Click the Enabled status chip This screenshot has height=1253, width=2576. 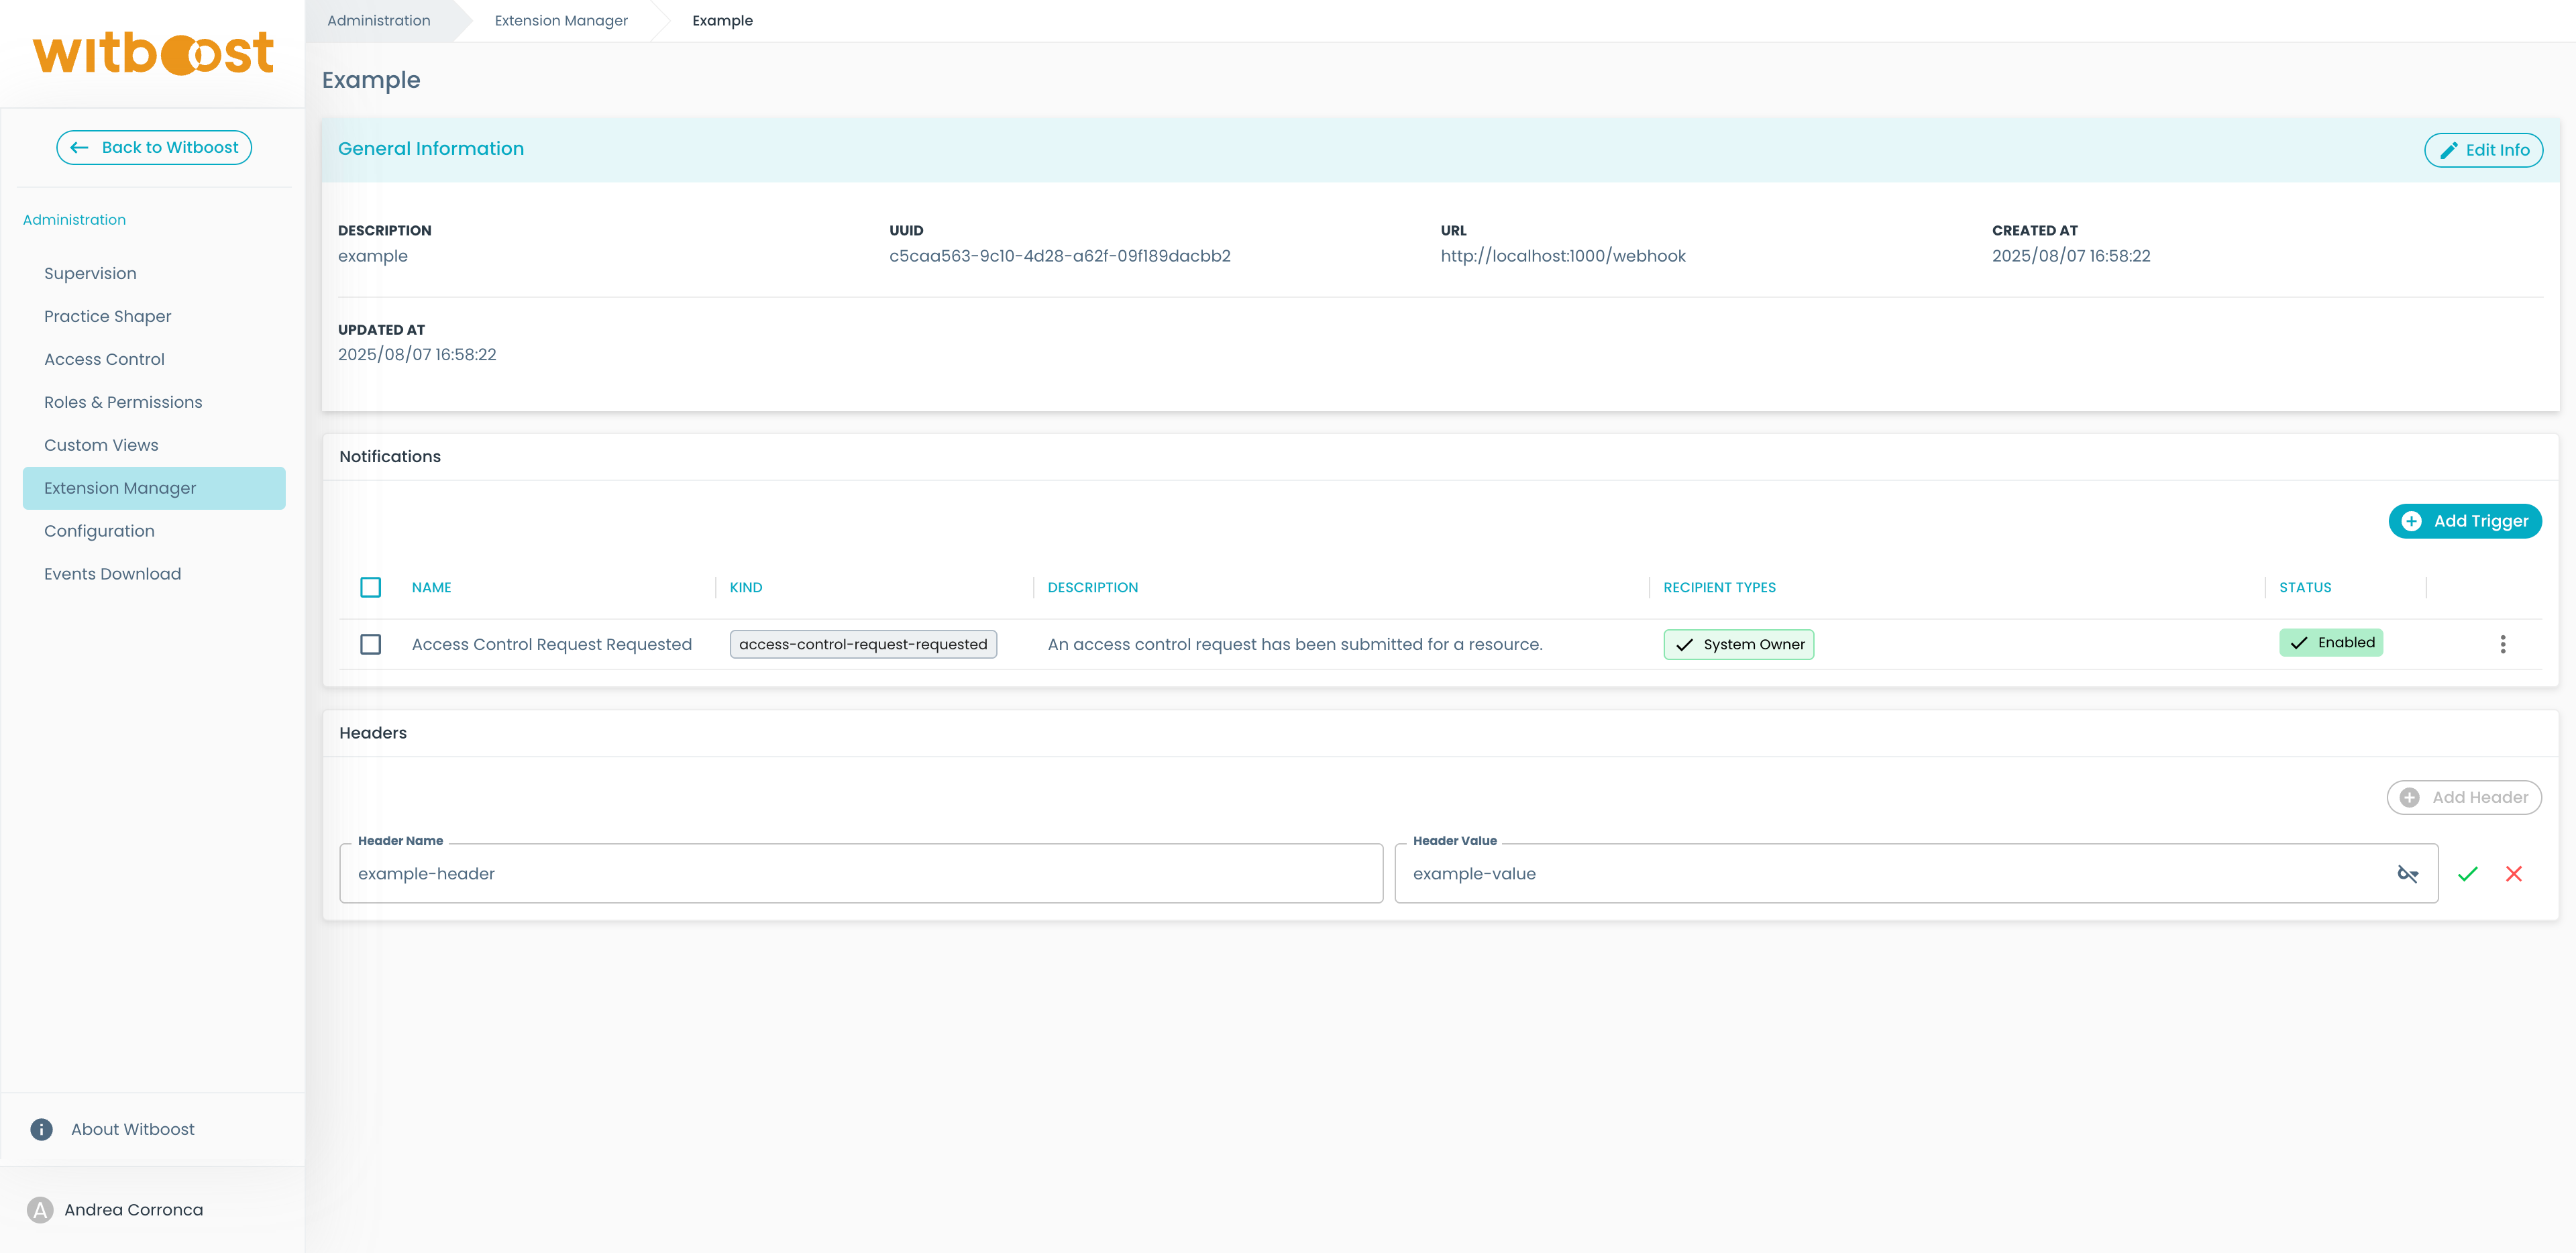[2330, 643]
